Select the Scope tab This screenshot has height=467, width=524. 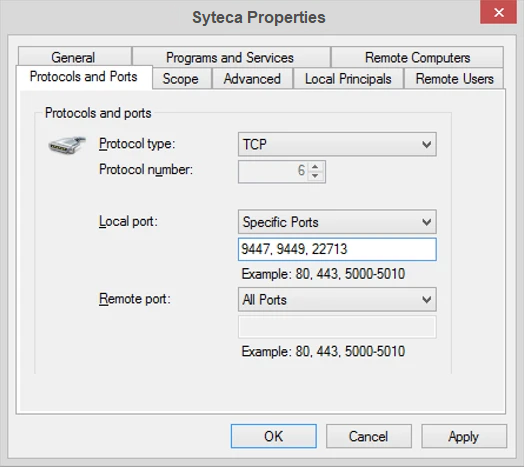[181, 79]
